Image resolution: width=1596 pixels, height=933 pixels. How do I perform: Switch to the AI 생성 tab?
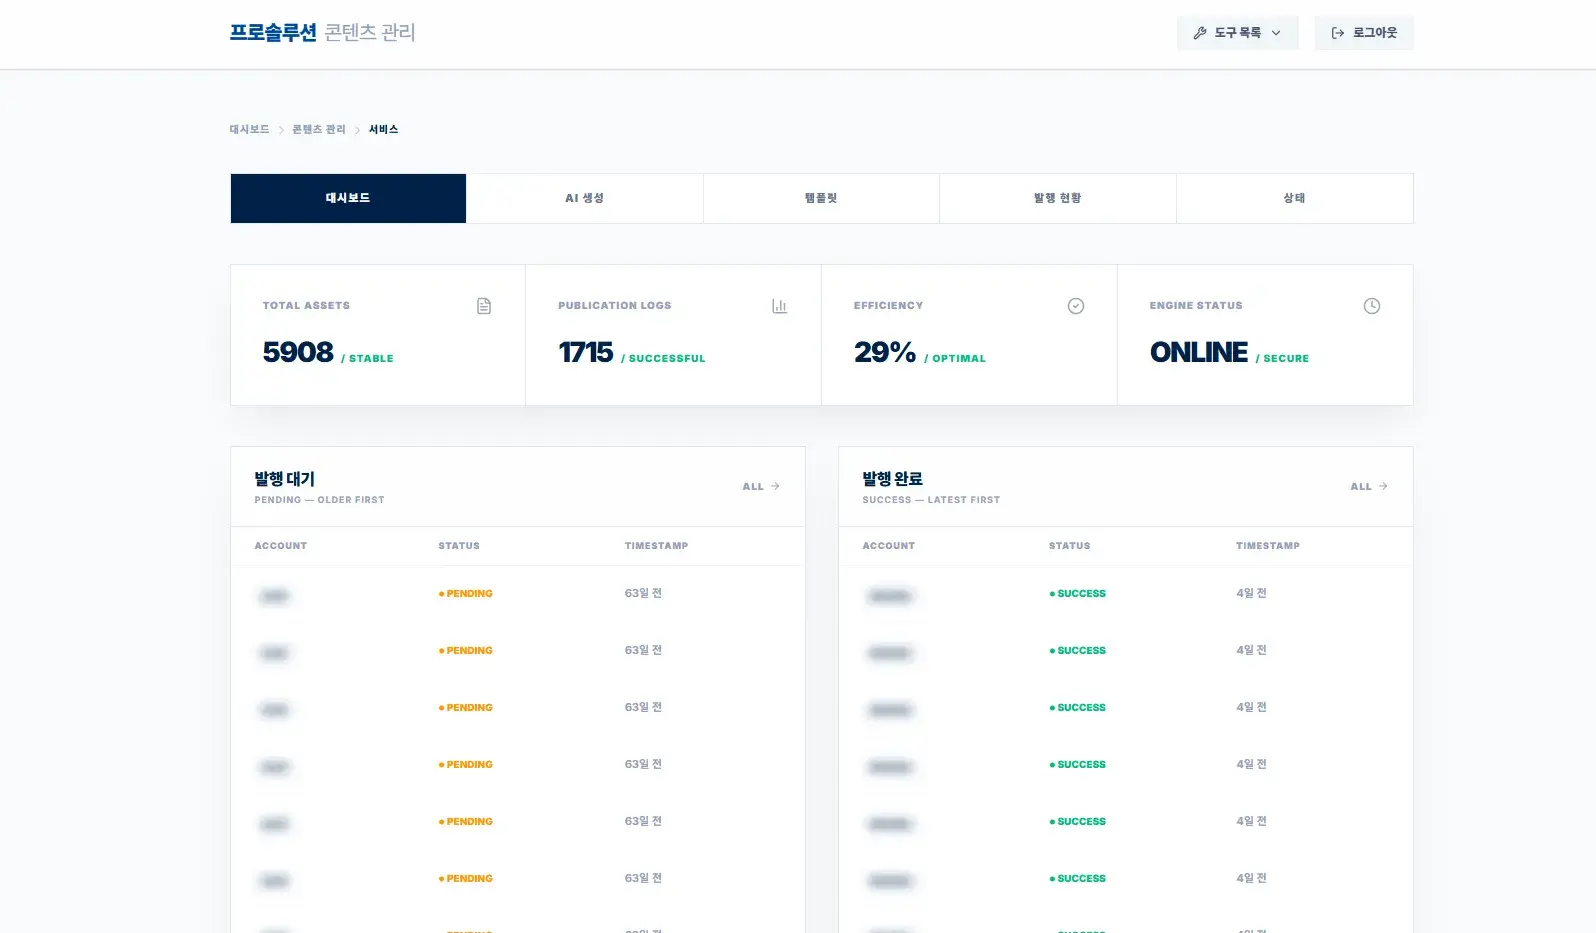point(585,198)
